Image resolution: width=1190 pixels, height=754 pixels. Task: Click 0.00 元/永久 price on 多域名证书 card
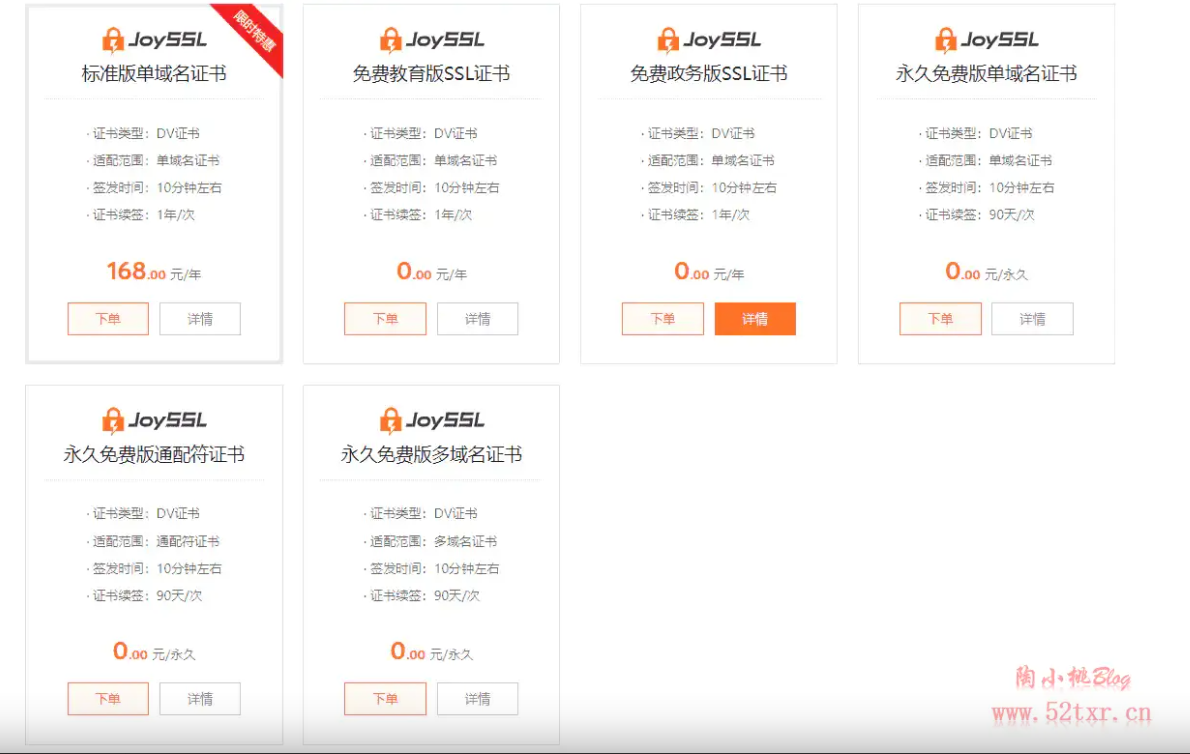[x=431, y=651]
